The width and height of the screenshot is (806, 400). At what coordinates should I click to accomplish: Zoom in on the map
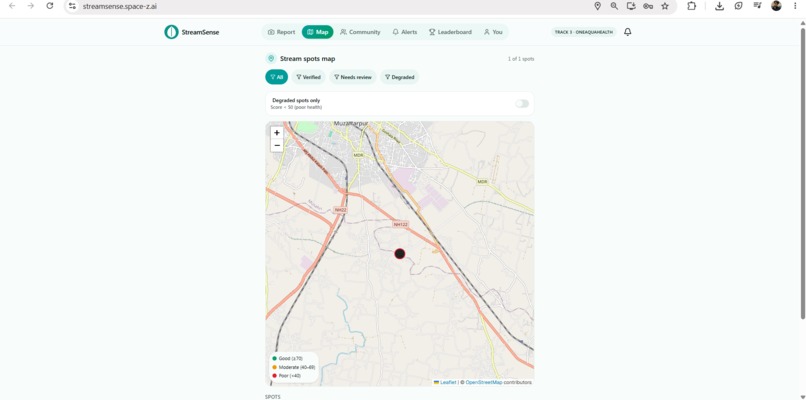[x=277, y=133]
